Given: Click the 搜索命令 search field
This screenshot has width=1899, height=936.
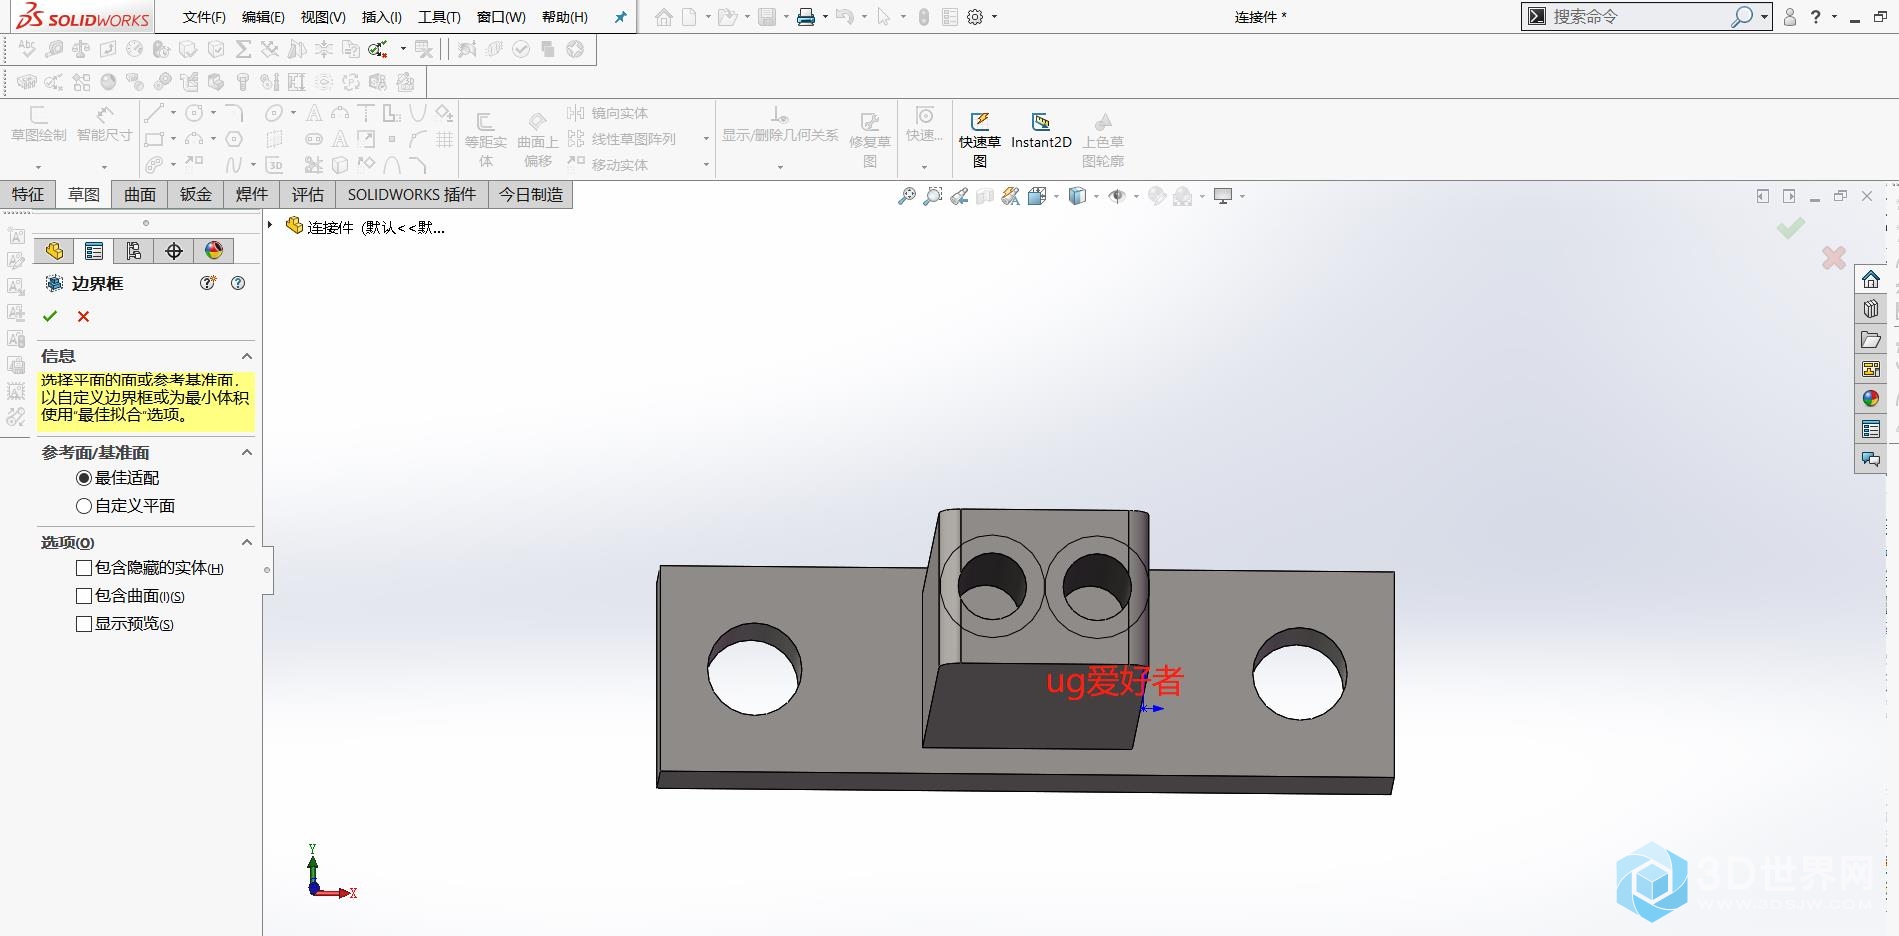Looking at the screenshot, I should (1637, 17).
